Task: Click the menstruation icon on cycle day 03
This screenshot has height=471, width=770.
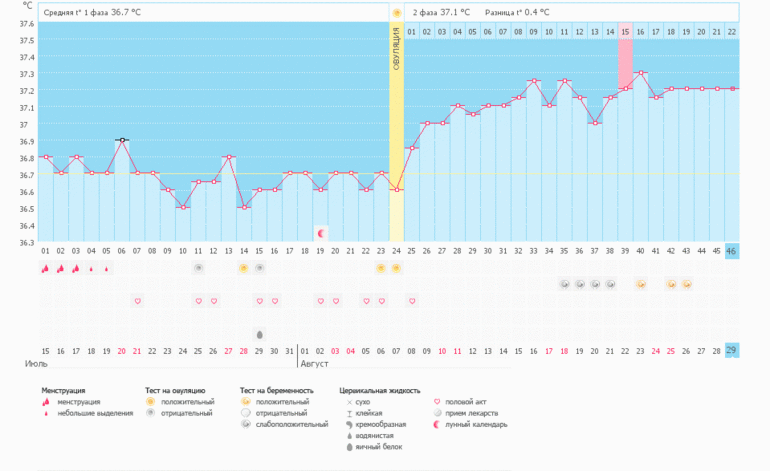Action: click(x=76, y=269)
